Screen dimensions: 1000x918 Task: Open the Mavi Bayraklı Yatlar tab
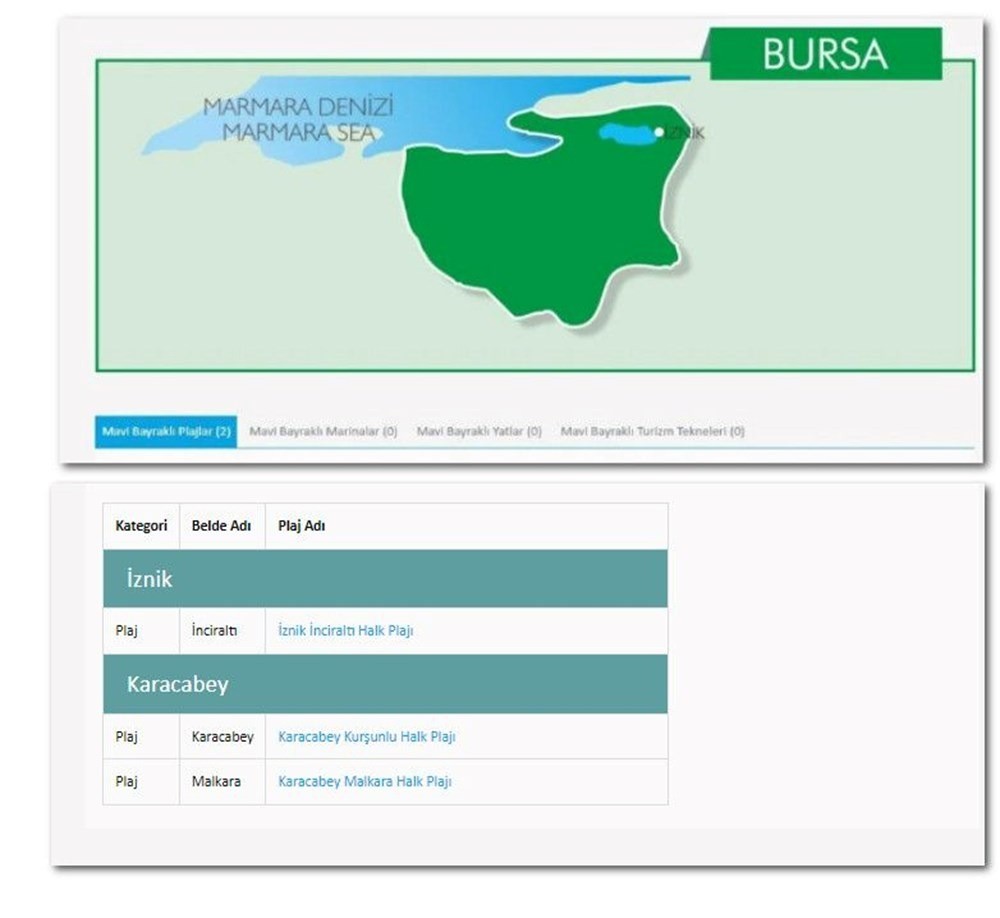(478, 431)
